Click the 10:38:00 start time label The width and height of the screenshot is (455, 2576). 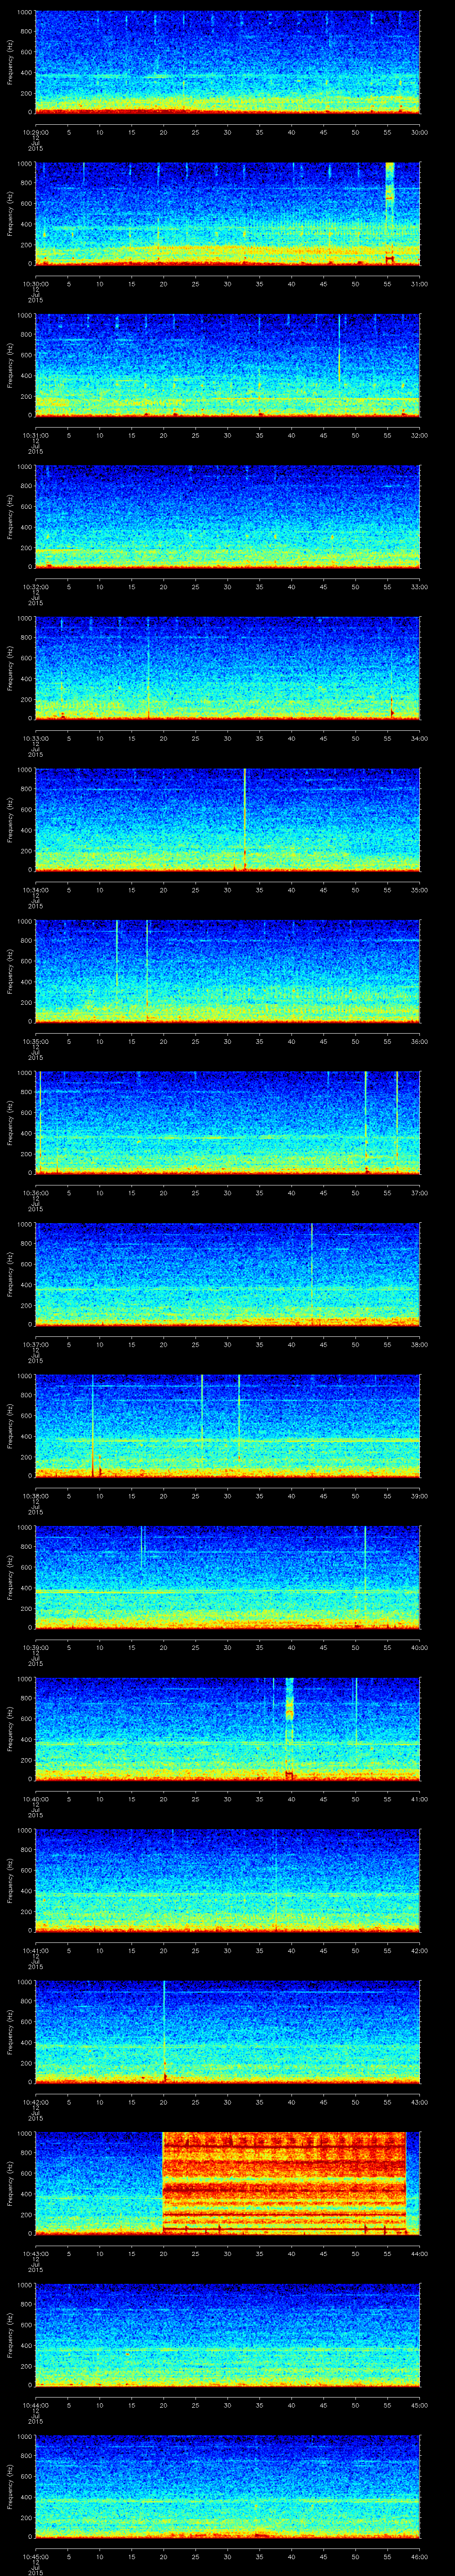coord(35,1495)
